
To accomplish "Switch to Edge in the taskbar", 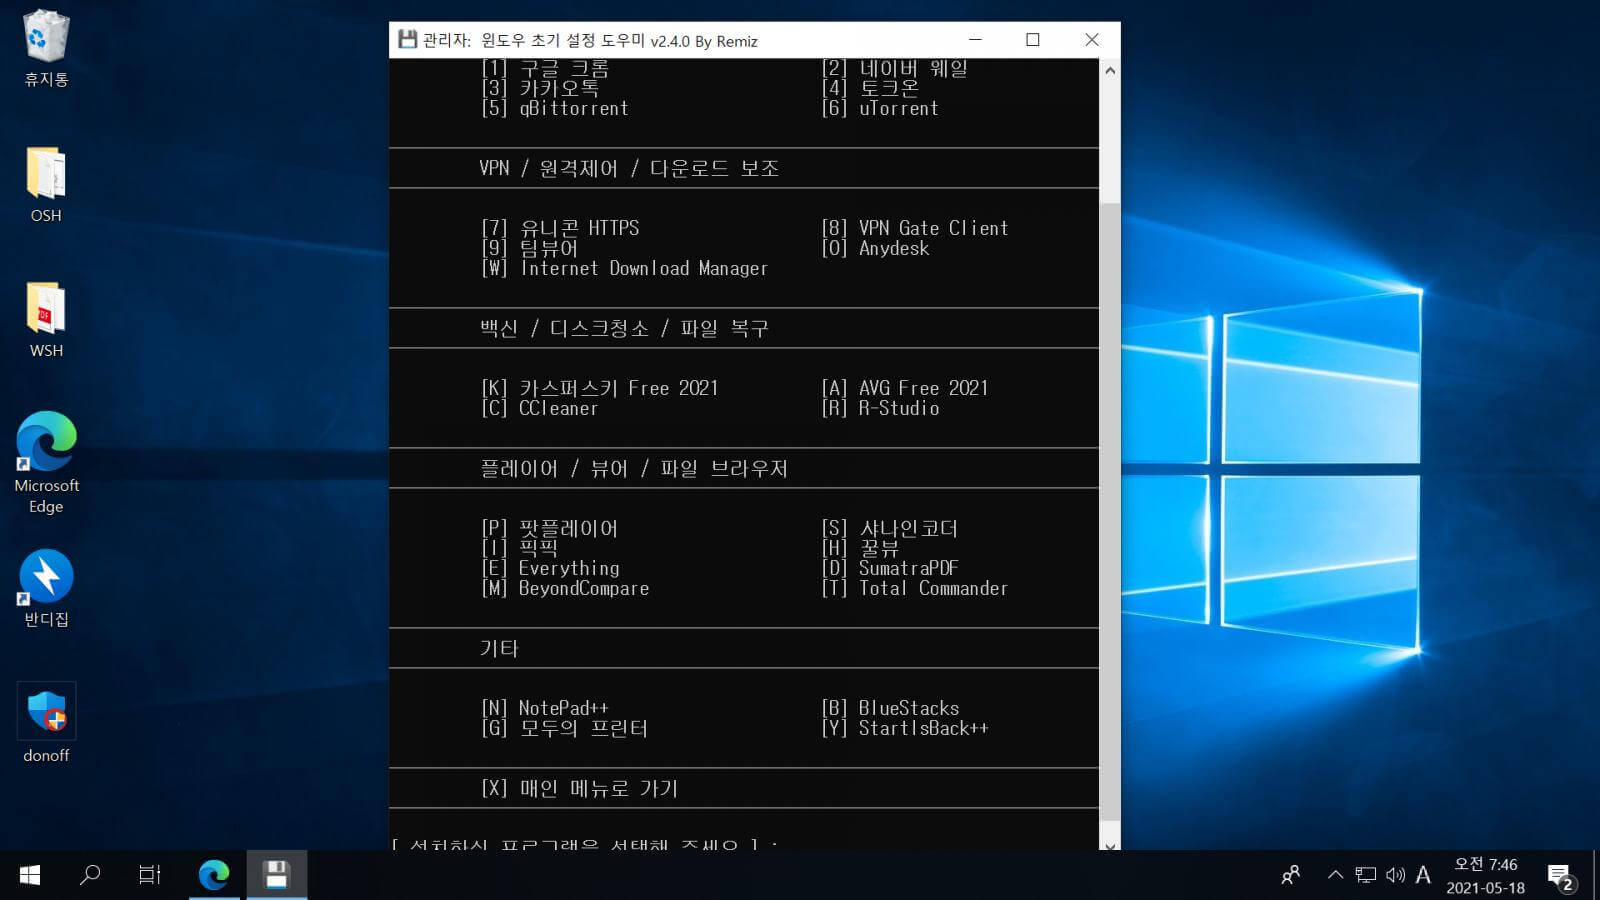I will click(x=214, y=875).
